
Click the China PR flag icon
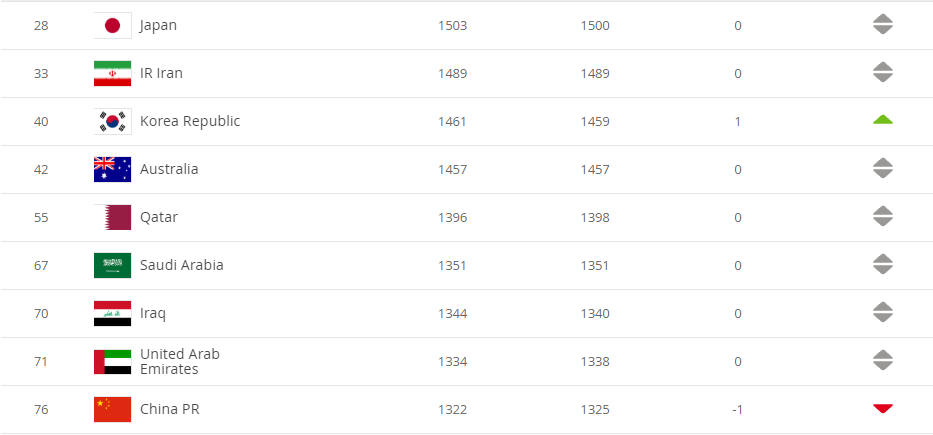[112, 409]
